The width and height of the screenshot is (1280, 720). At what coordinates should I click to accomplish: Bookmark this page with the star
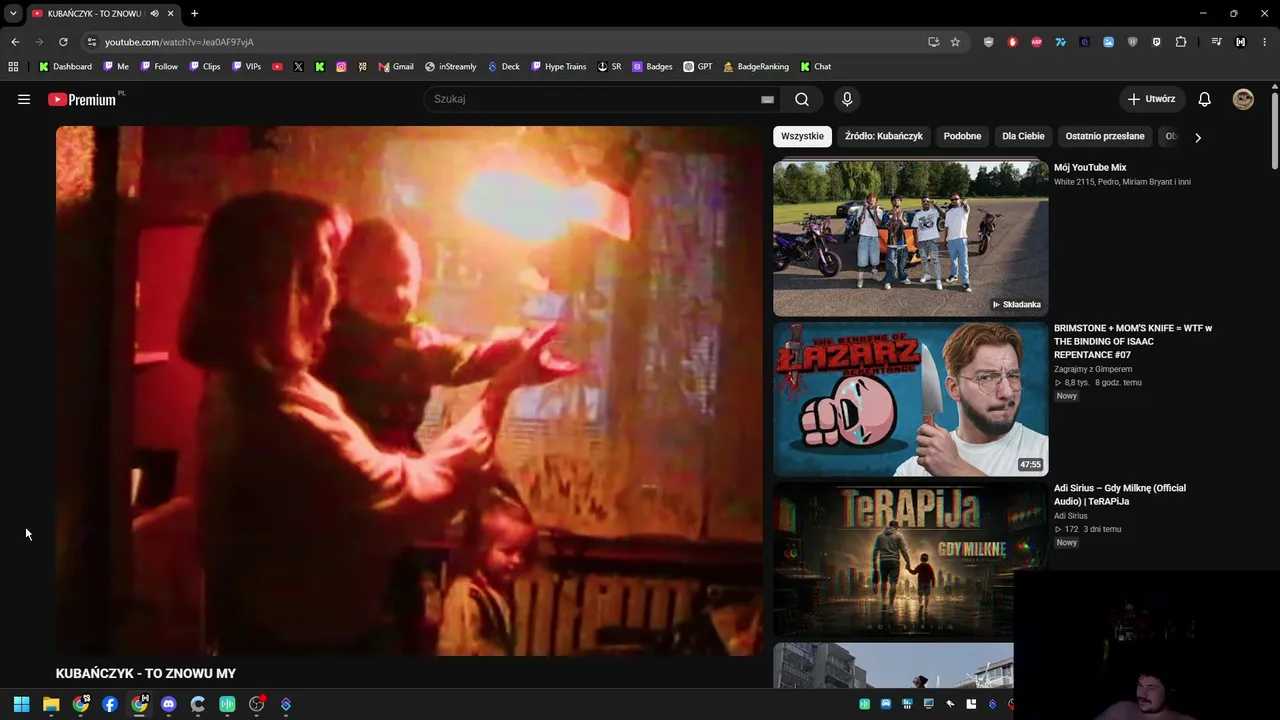coord(955,42)
